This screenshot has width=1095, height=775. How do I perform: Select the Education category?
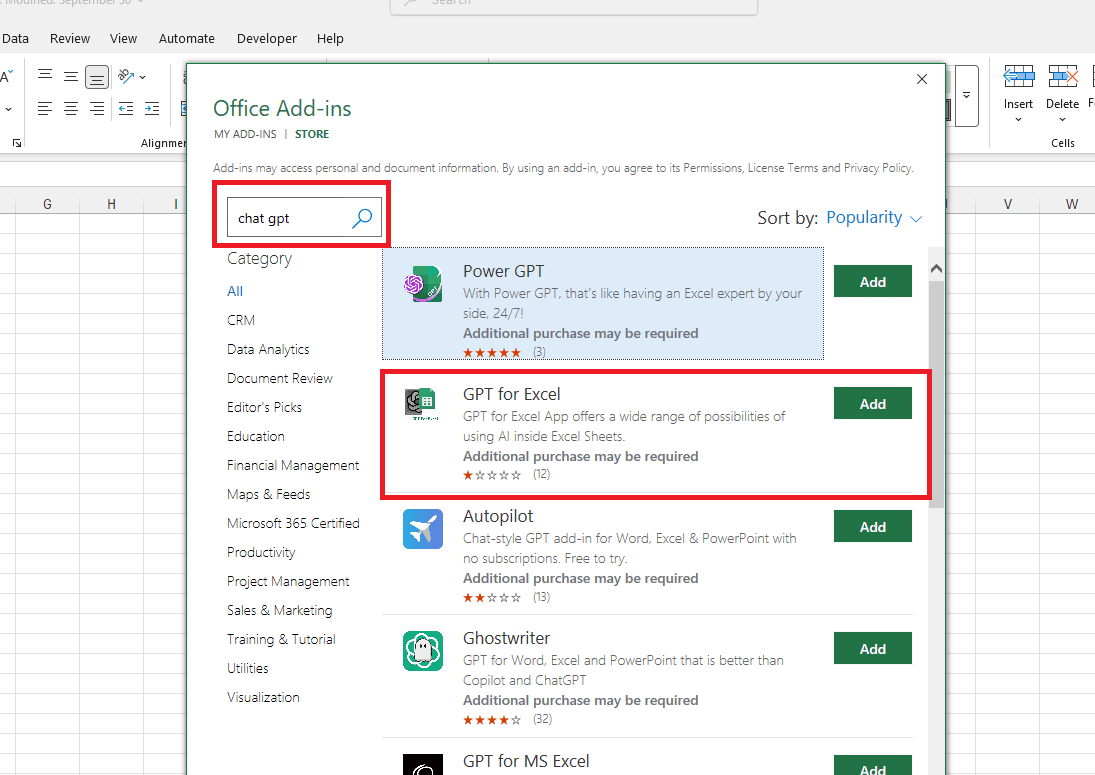[256, 436]
